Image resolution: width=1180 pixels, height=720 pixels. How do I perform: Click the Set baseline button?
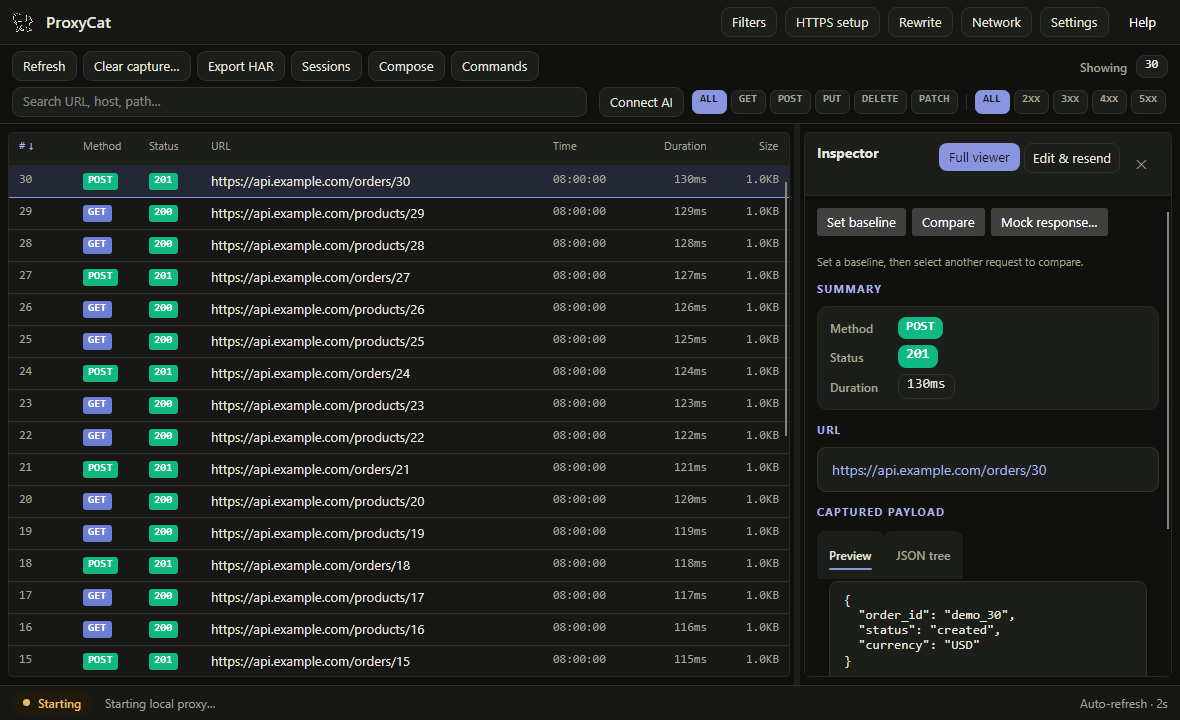point(861,222)
